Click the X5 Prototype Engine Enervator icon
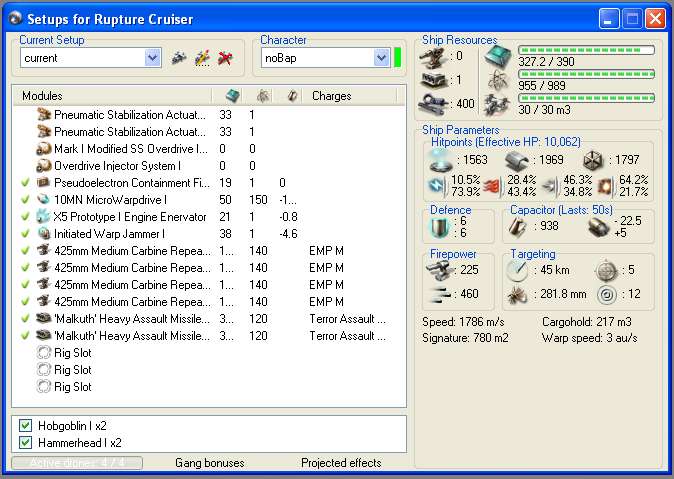The width and height of the screenshot is (674, 479). 44,216
